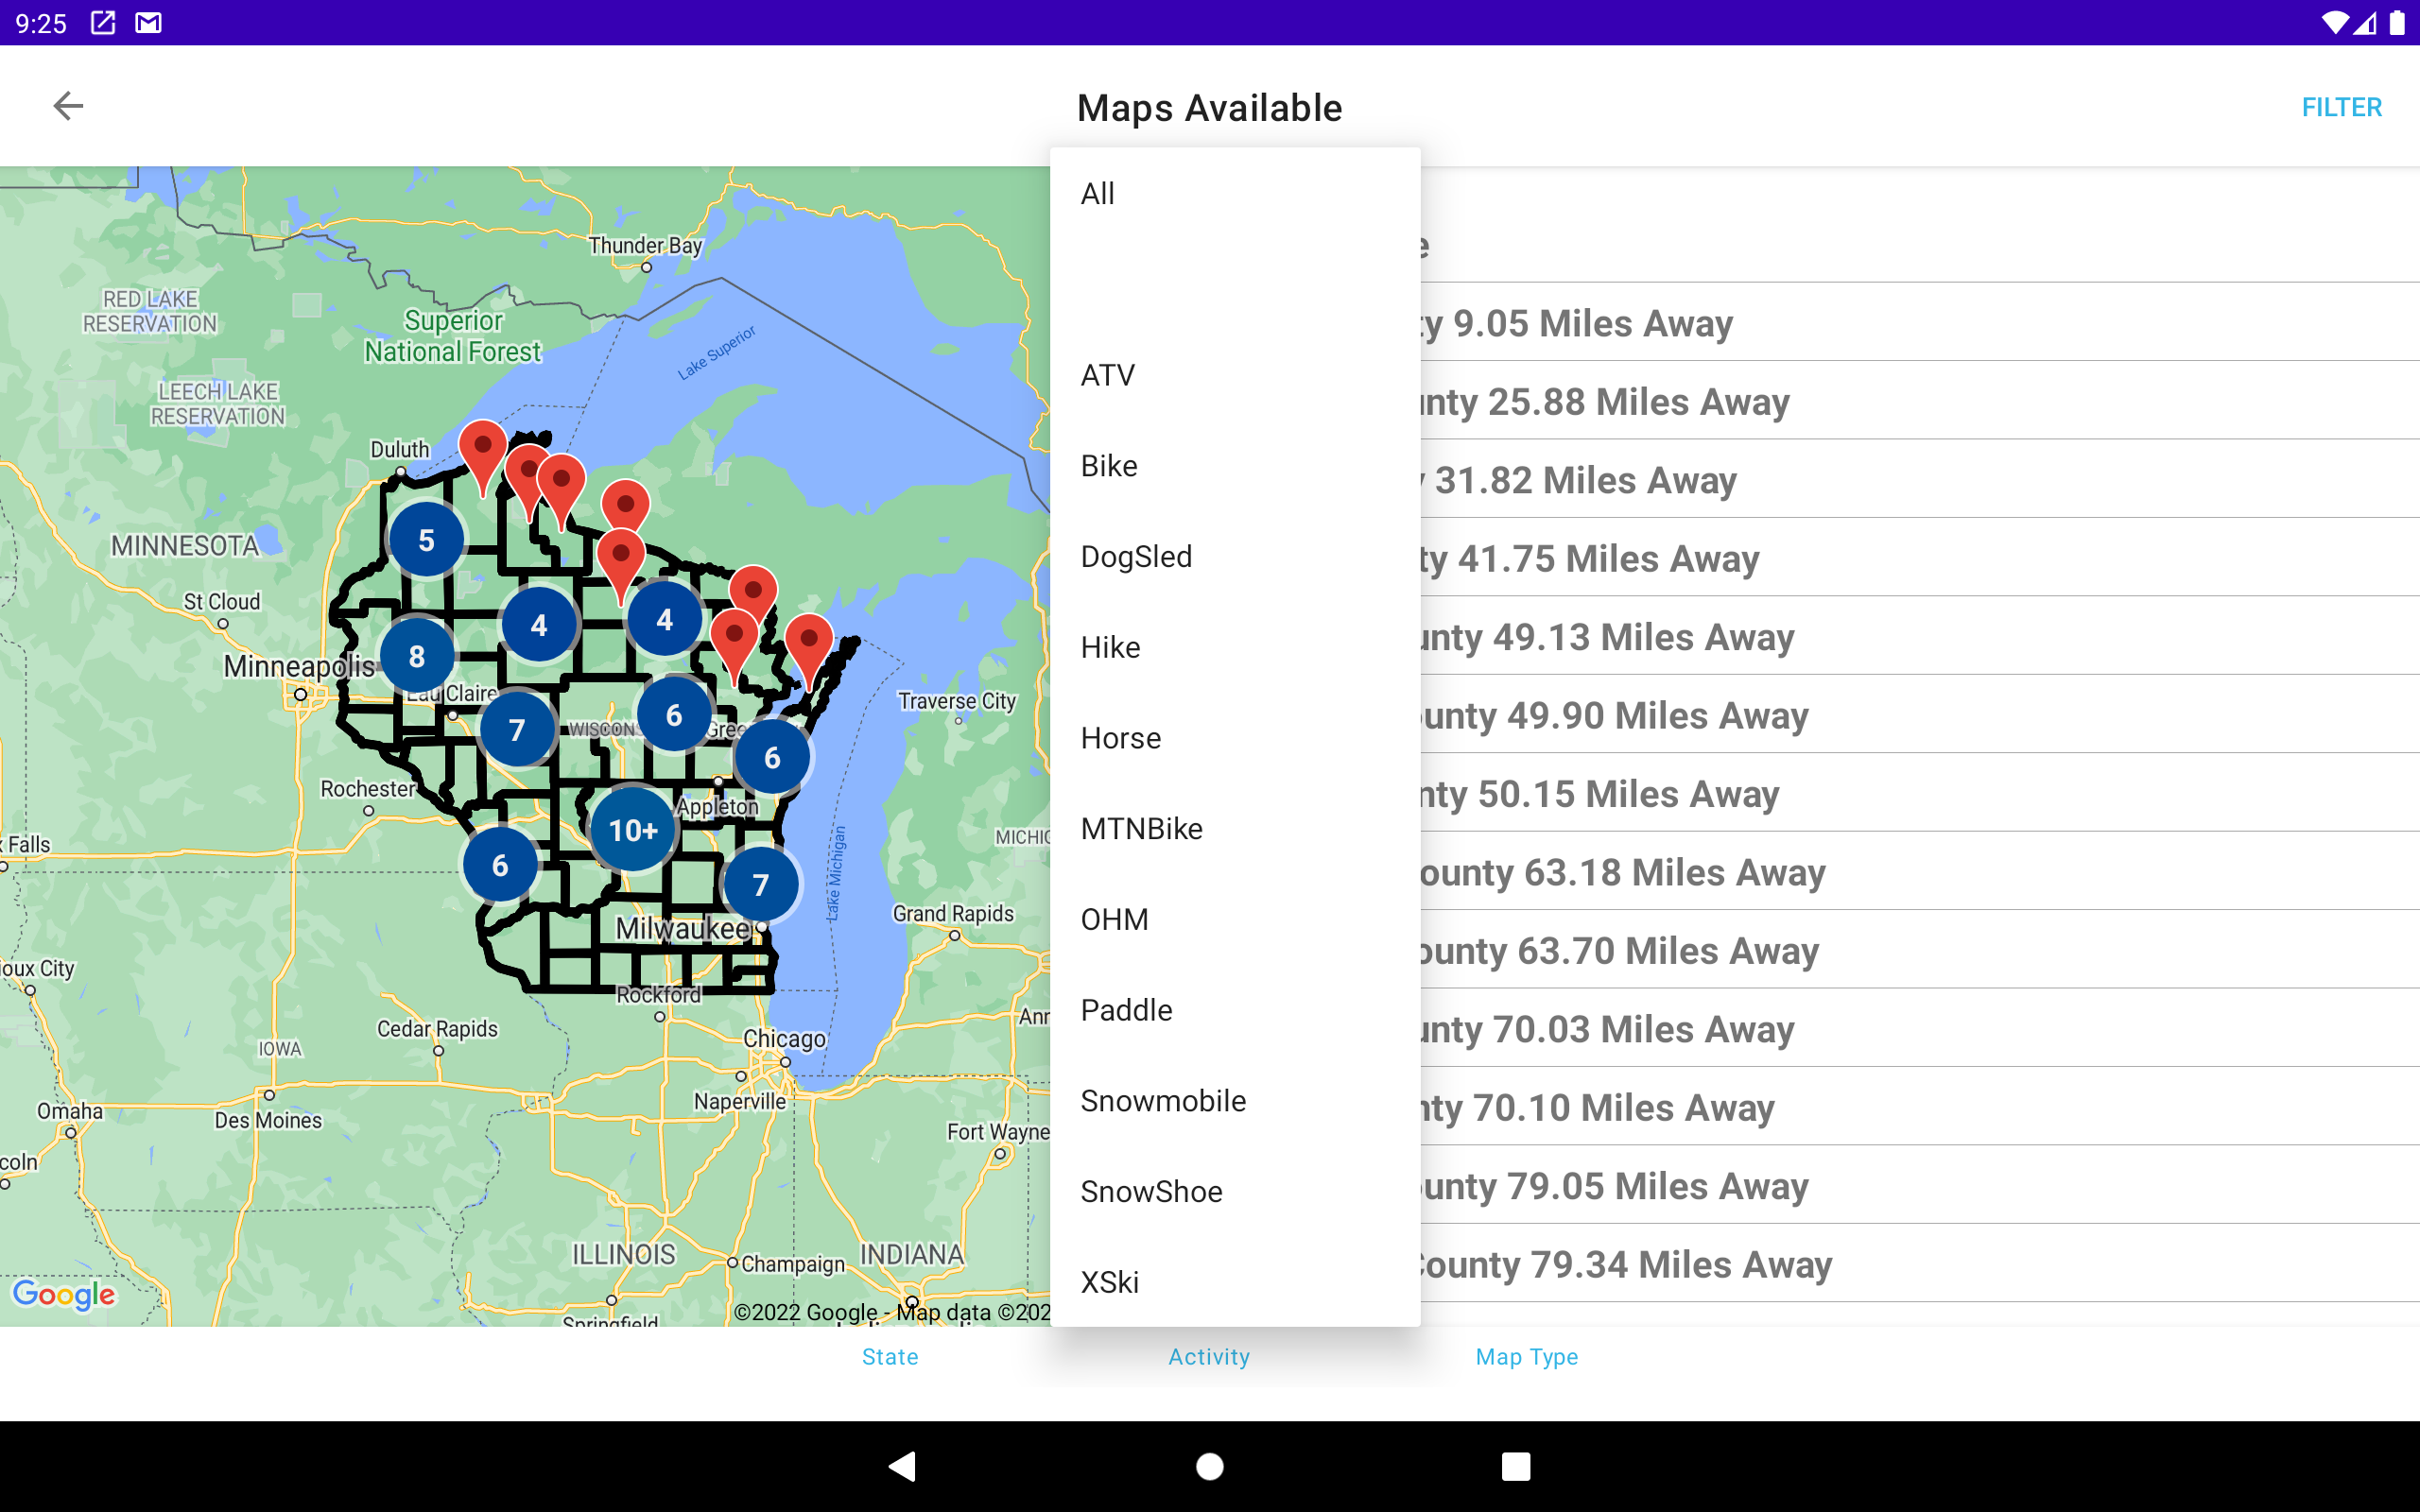Screen dimensions: 2420x1512
Task: Tap cluster 6 in southwest Wisconsin
Action: [500, 865]
